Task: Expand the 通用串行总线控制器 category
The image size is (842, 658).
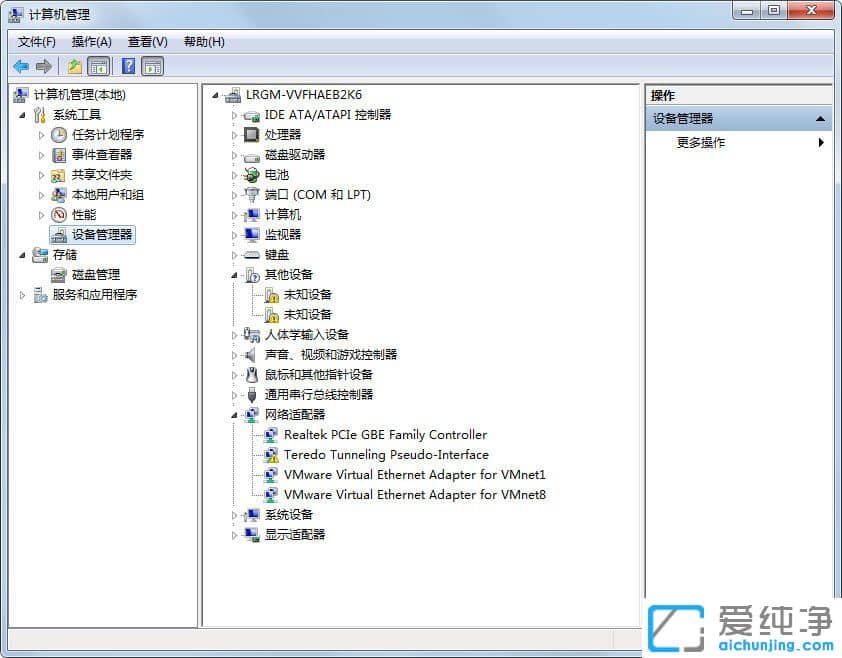Action: click(235, 394)
